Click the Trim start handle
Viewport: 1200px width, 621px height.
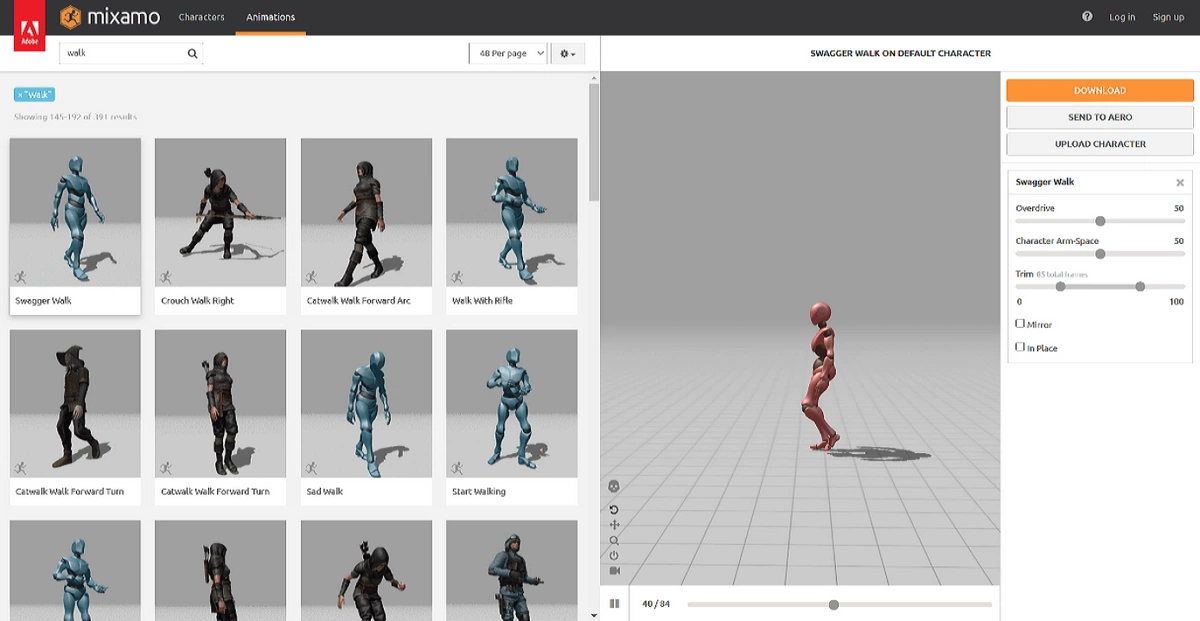(x=1060, y=286)
